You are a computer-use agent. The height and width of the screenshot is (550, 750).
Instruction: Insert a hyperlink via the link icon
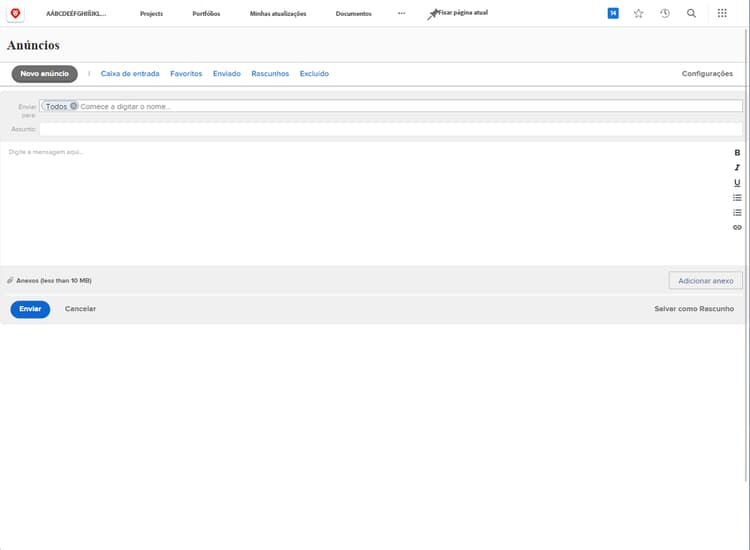pyautogui.click(x=737, y=227)
